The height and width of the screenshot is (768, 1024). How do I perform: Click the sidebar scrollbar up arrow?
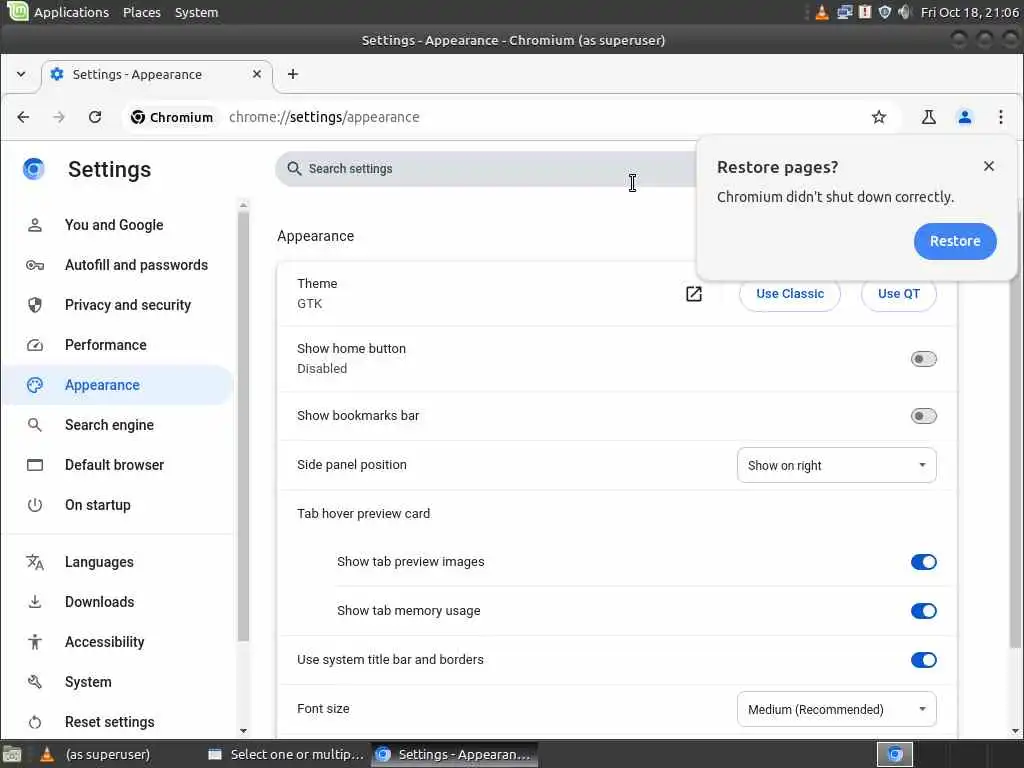coord(243,205)
